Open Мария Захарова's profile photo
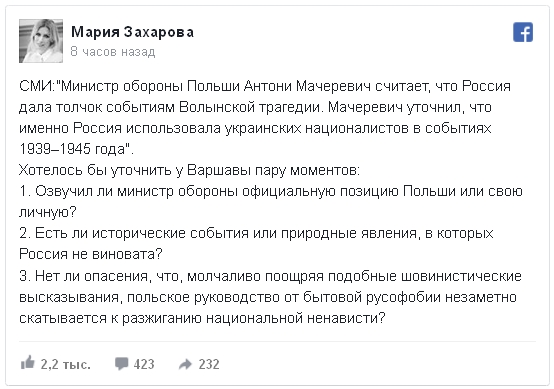Screen dimensions: 554x389 point(41,41)
